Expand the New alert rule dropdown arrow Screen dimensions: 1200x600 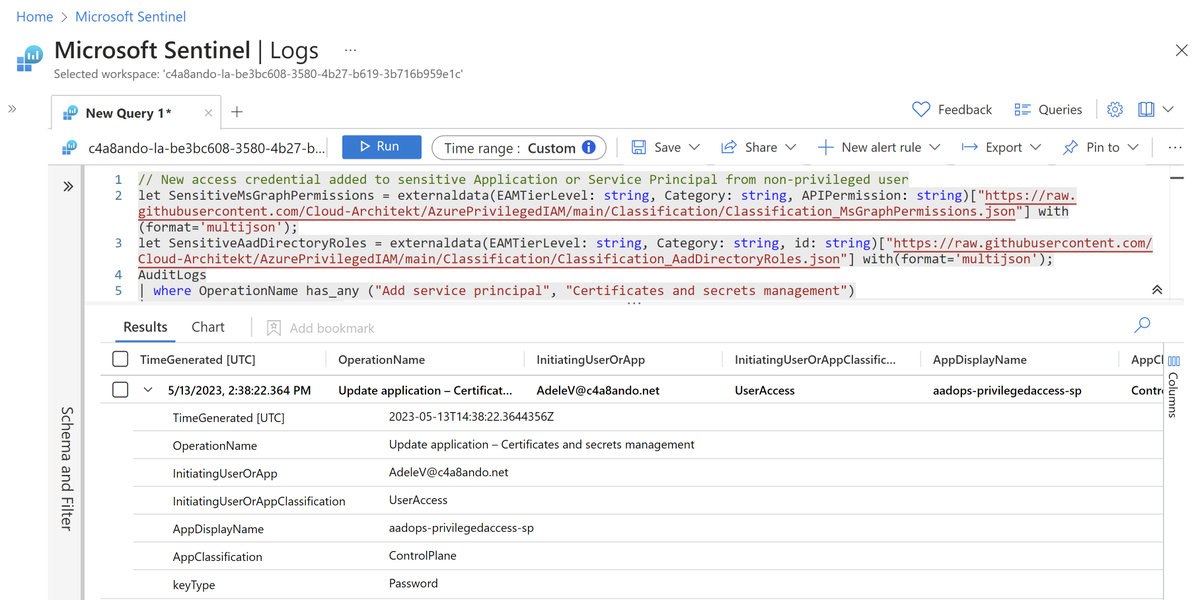(x=935, y=148)
